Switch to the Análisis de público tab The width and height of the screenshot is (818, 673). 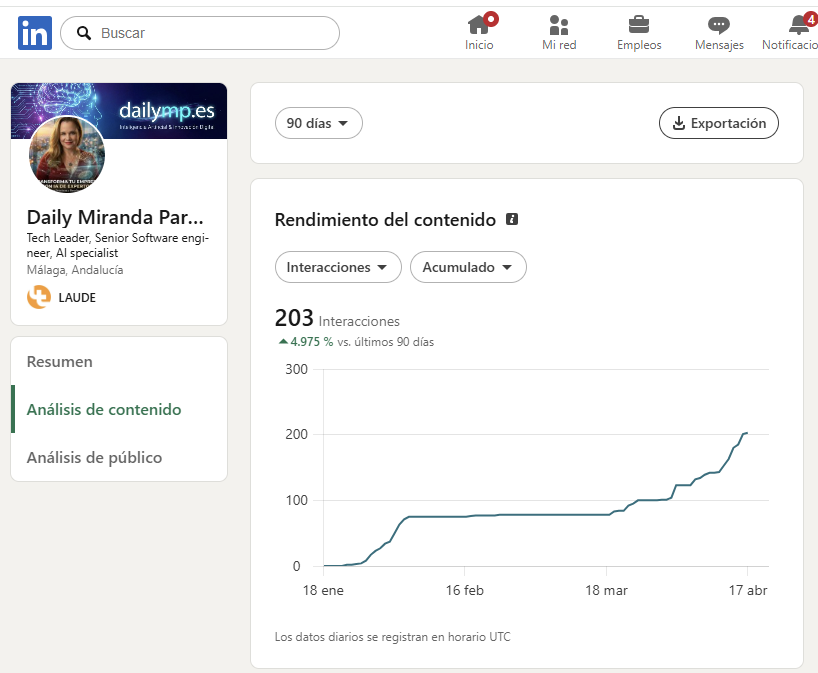pyautogui.click(x=95, y=457)
